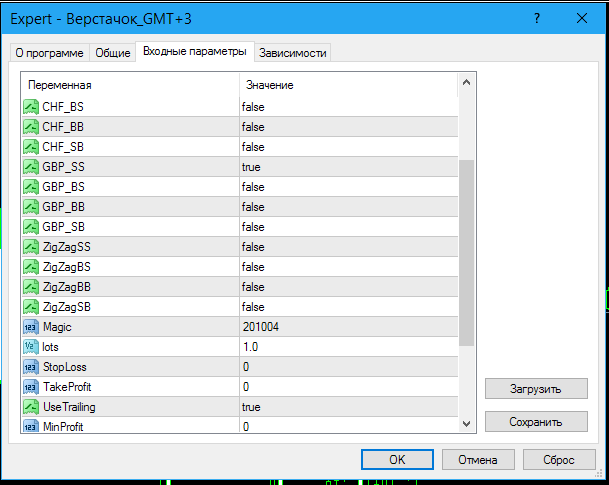Viewport: 609px width, 485px height.
Task: Click the boolean icon beside ZigZagSB
Action: [31, 307]
